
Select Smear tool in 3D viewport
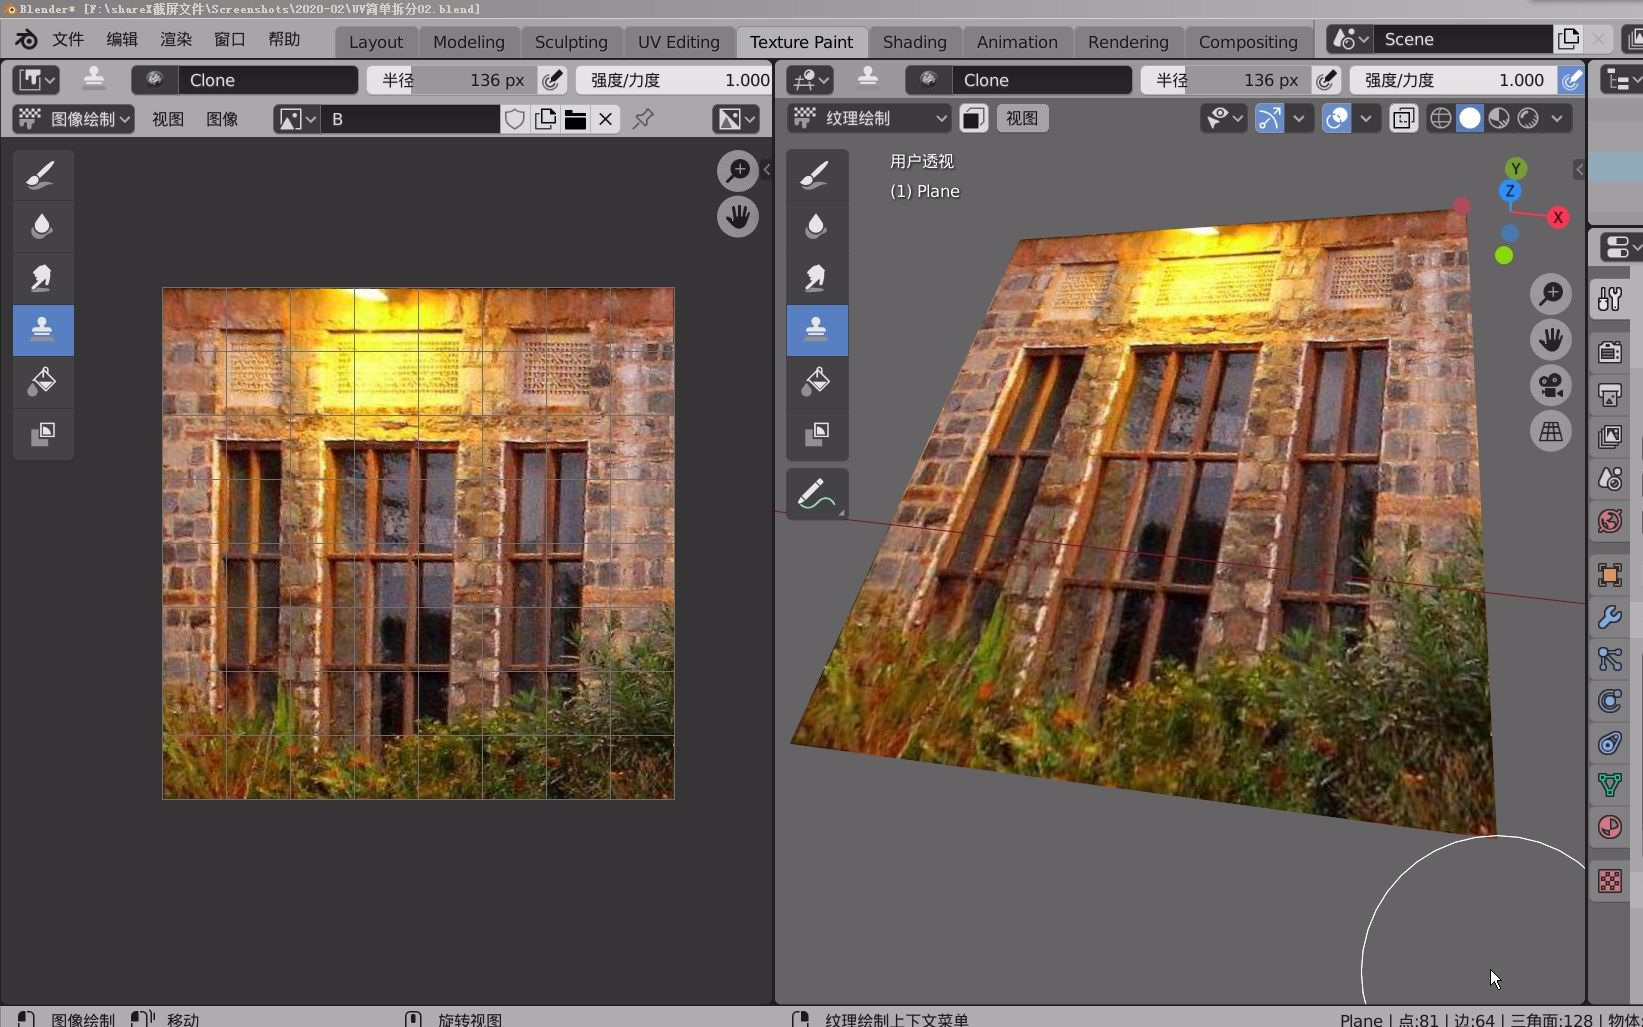click(816, 278)
